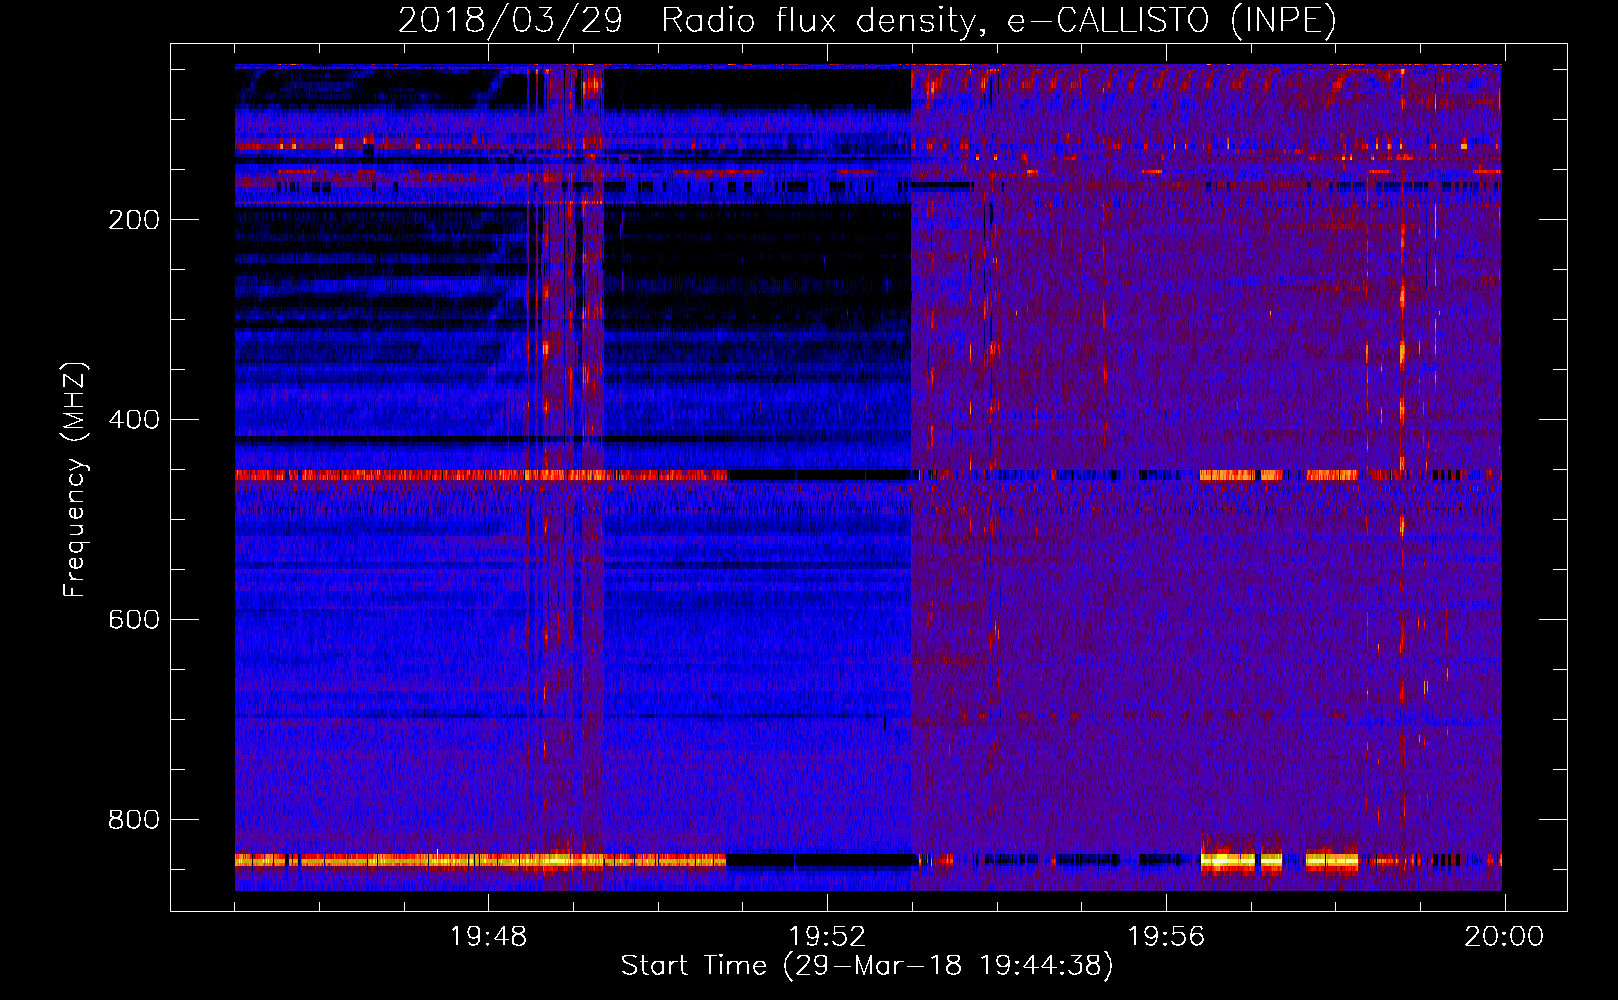
Task: Click the "200" frequency tick label
Action: (x=134, y=220)
